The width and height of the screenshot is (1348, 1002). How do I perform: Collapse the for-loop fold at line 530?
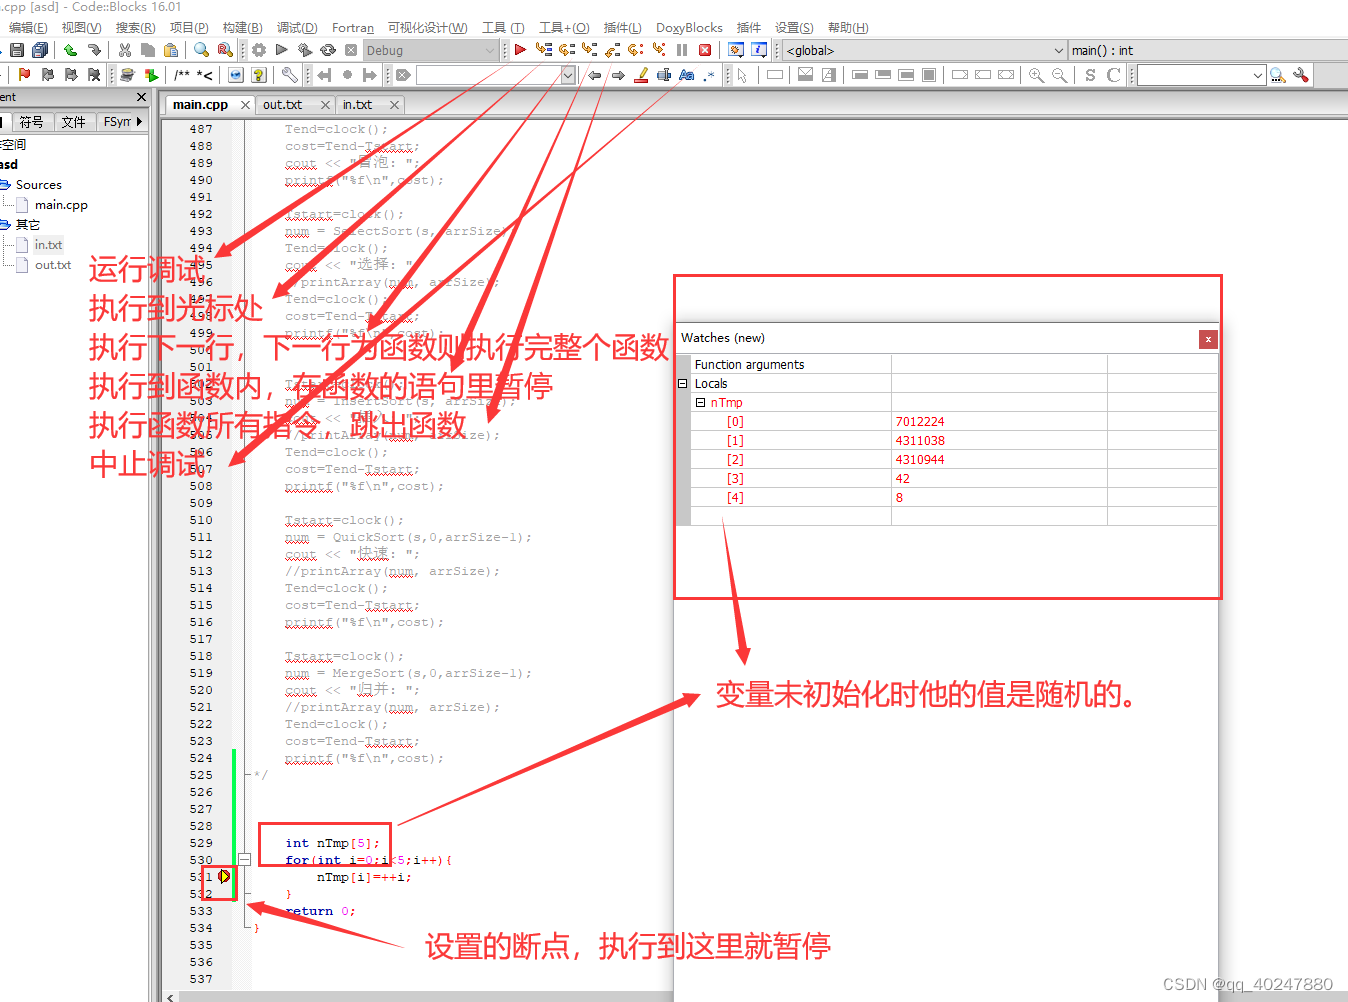tap(244, 859)
